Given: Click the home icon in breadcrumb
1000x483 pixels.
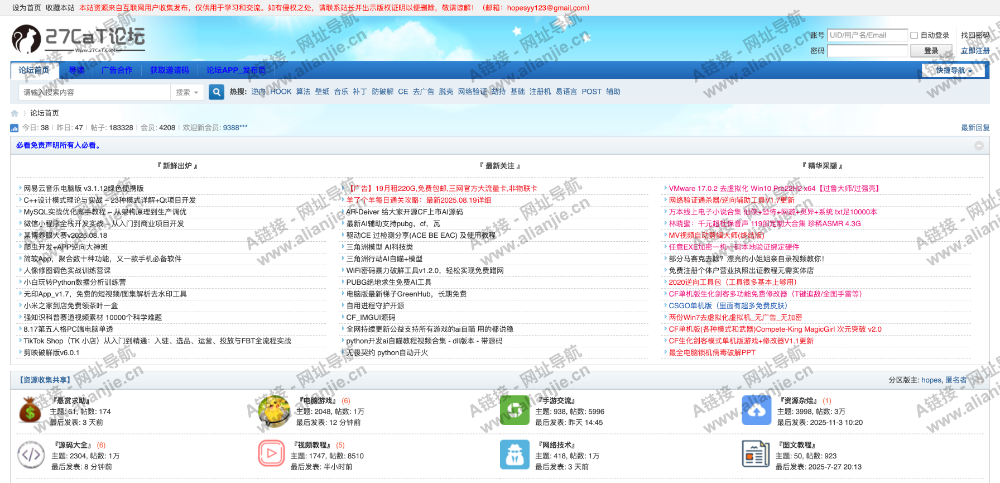Looking at the screenshot, I should pyautogui.click(x=15, y=113).
